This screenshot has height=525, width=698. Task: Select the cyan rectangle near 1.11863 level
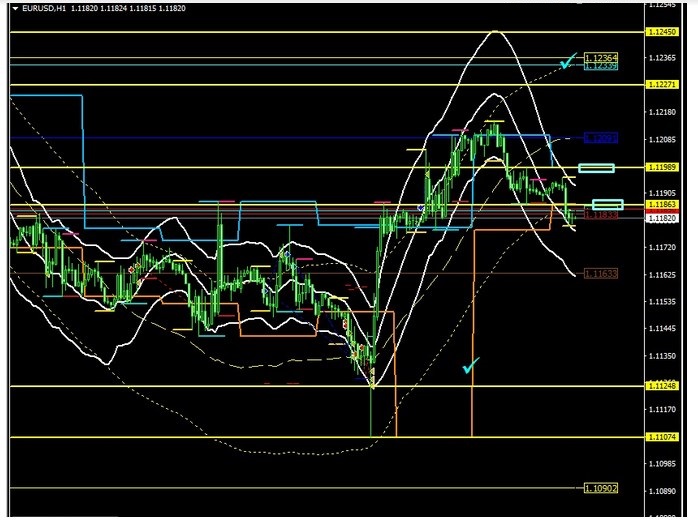[x=607, y=204]
